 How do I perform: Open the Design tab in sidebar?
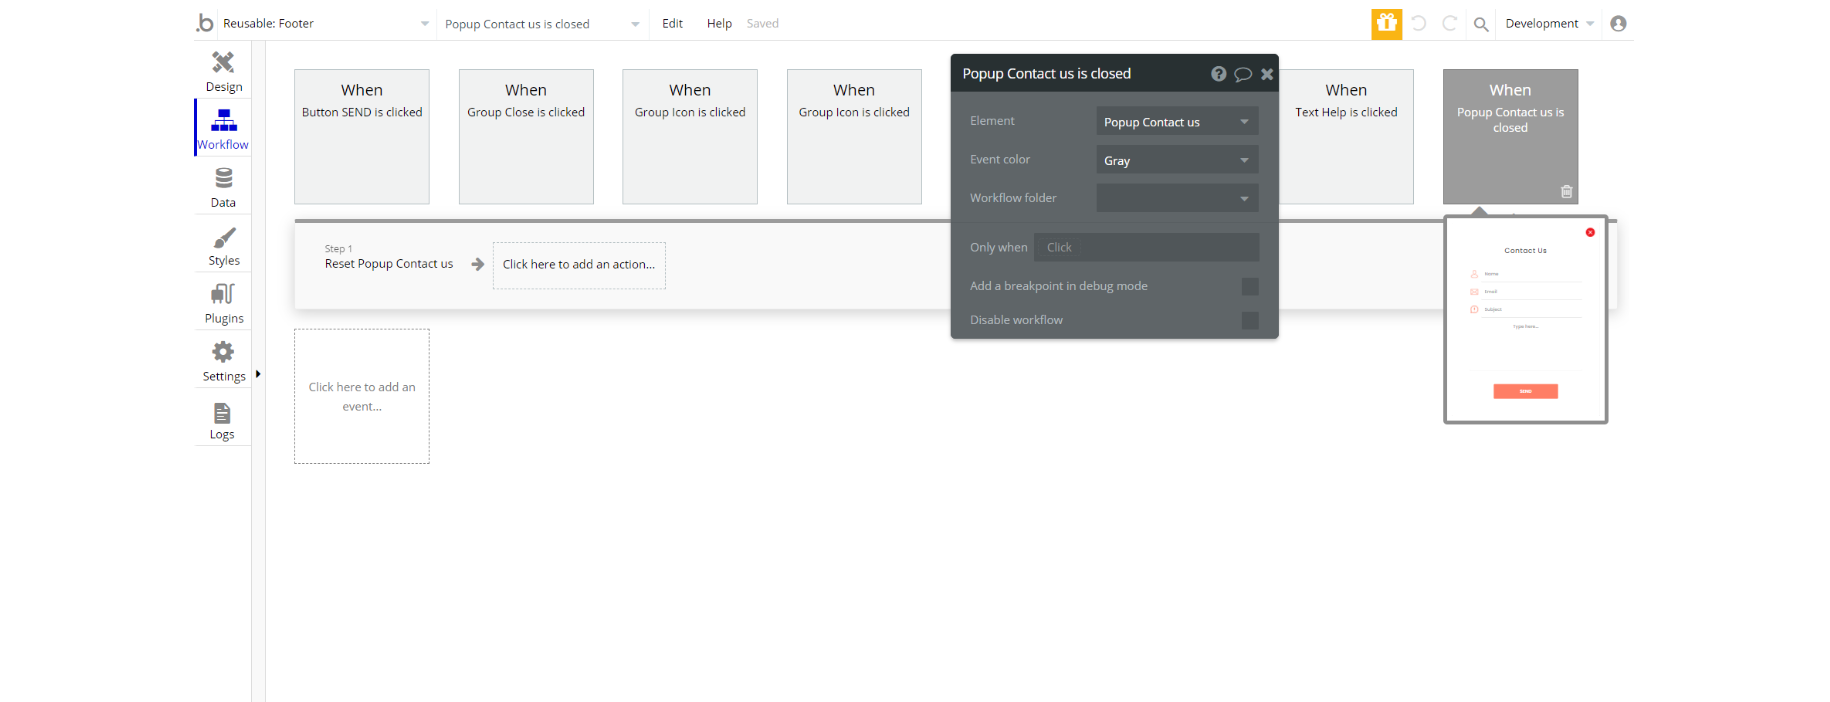(x=223, y=71)
